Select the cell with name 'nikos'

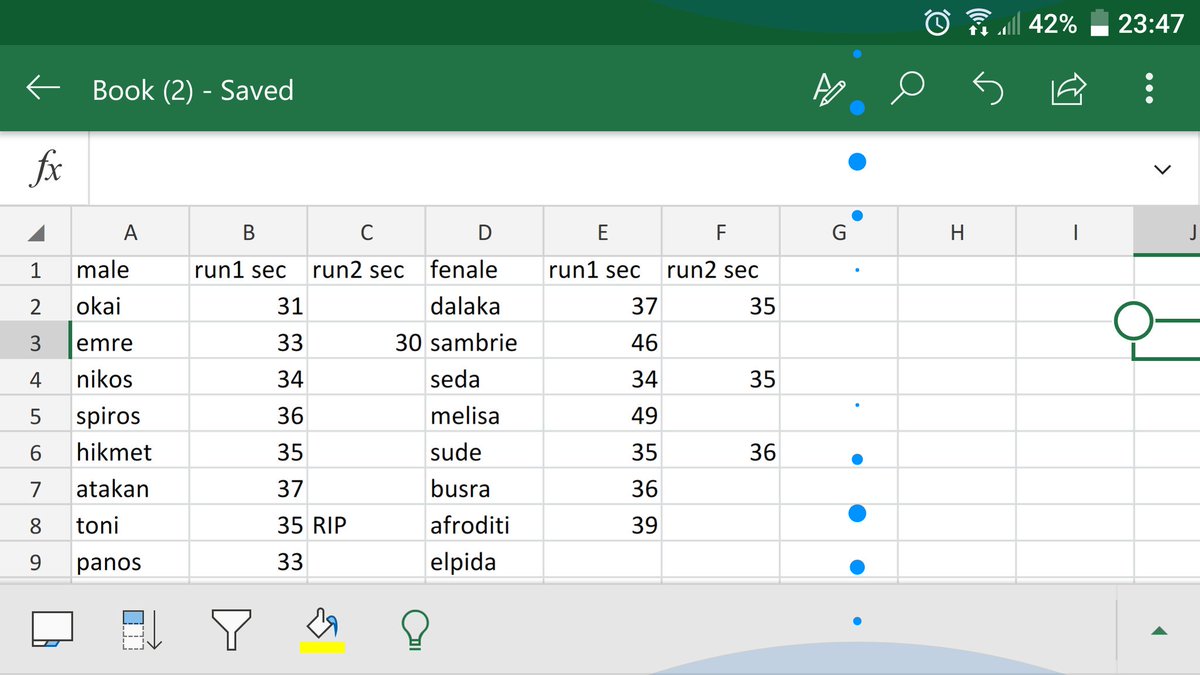130,379
